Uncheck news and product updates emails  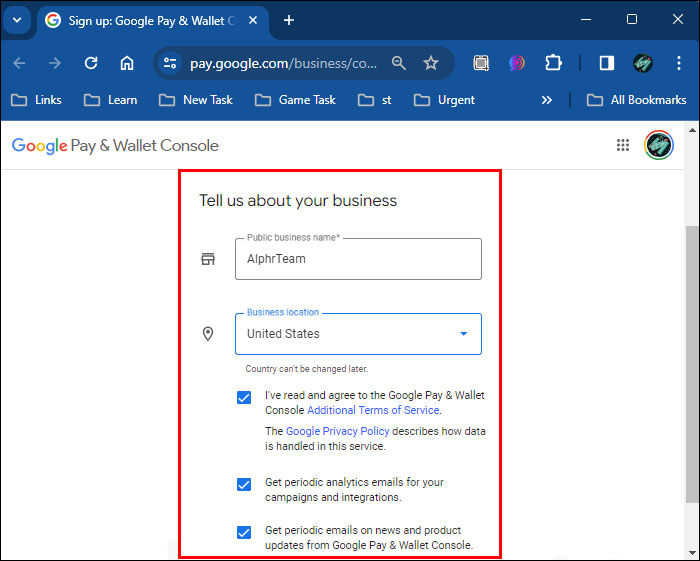(244, 532)
